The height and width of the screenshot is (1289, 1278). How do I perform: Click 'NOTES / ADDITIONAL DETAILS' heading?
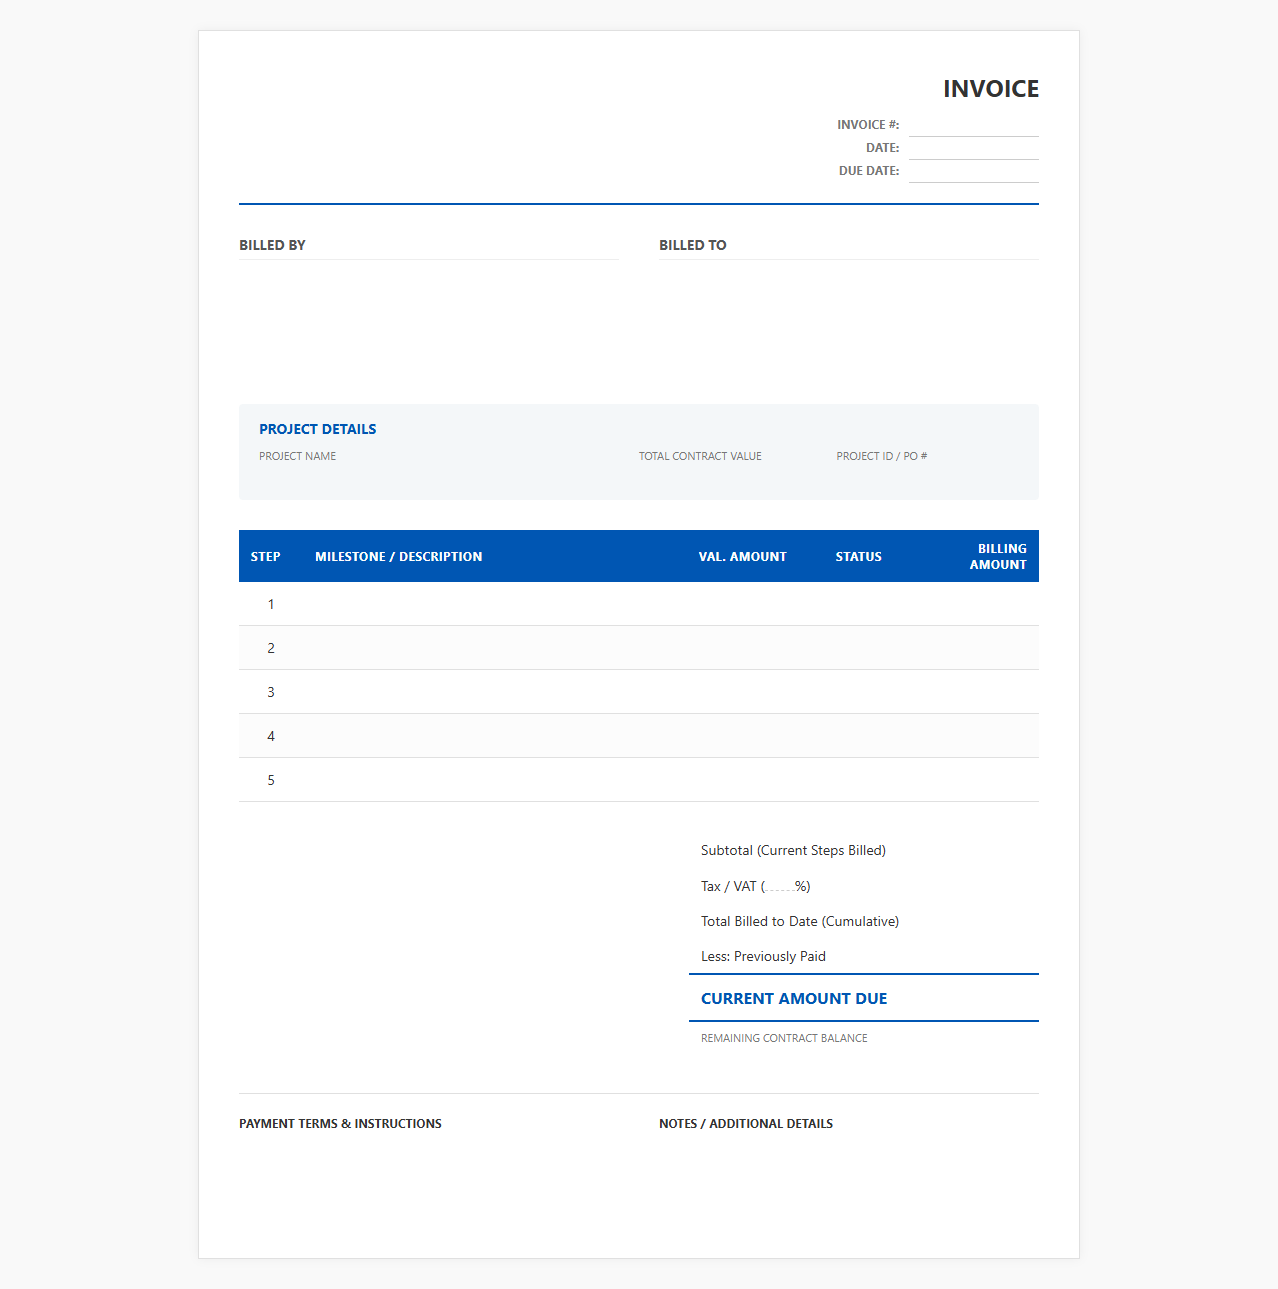(746, 1124)
